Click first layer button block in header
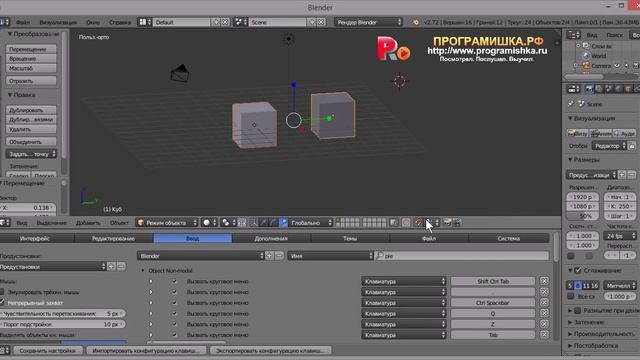This screenshot has height=360, width=640. coord(347,222)
